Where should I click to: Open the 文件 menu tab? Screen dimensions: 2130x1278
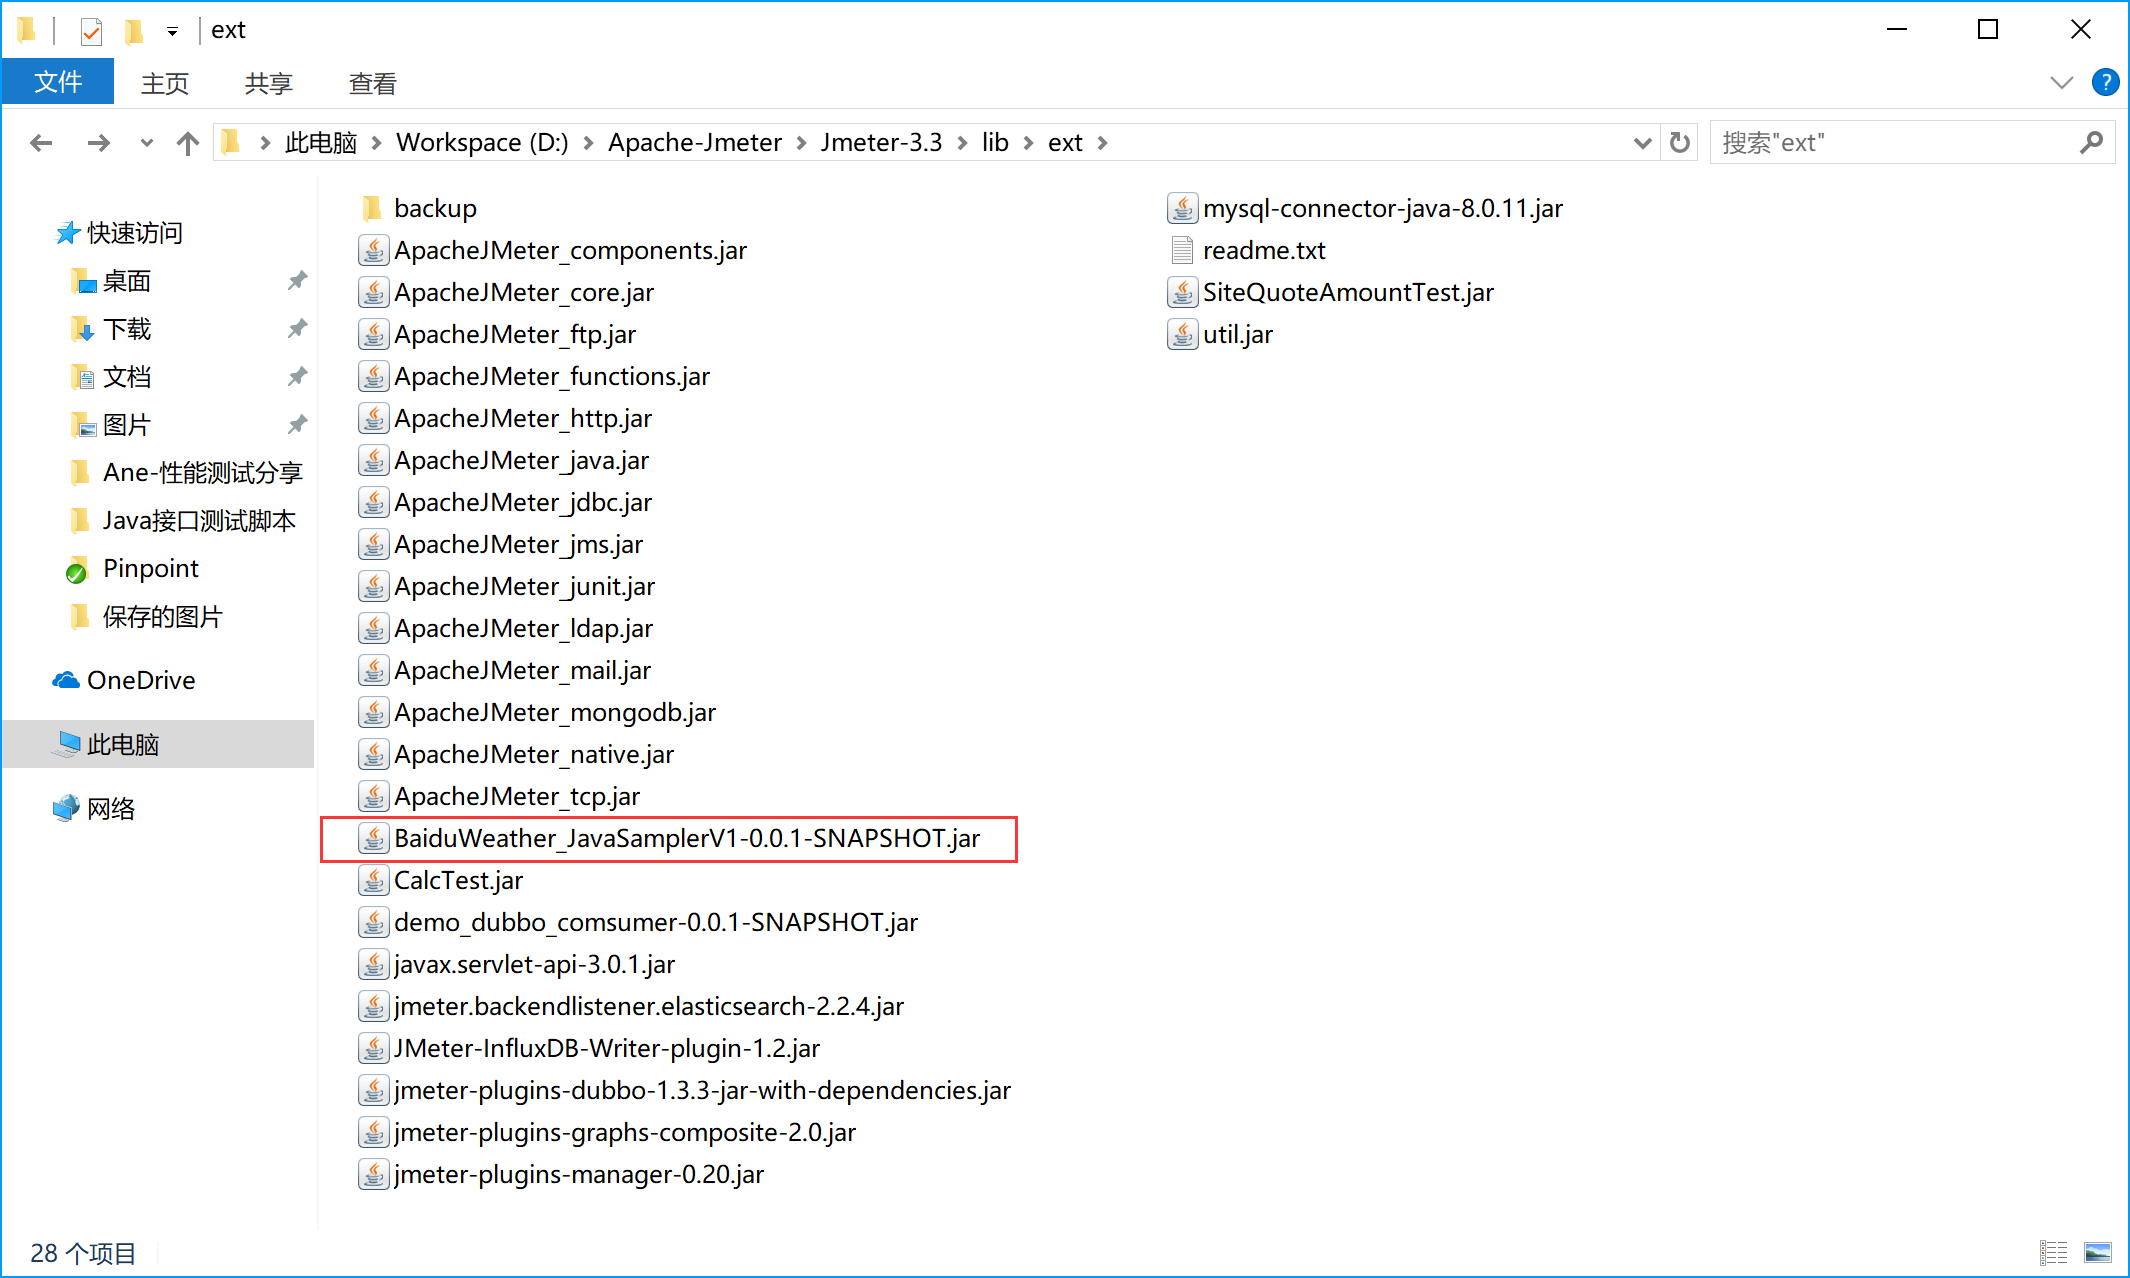click(58, 83)
